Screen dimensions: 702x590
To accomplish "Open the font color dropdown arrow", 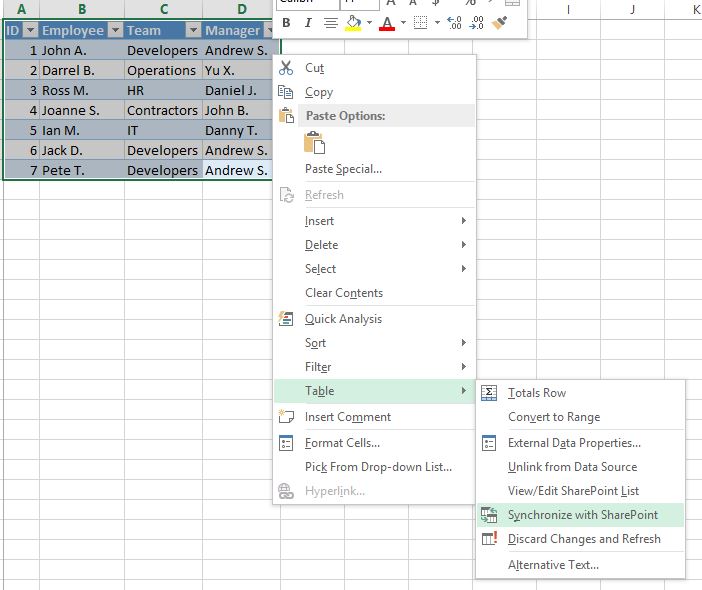I will click(403, 22).
